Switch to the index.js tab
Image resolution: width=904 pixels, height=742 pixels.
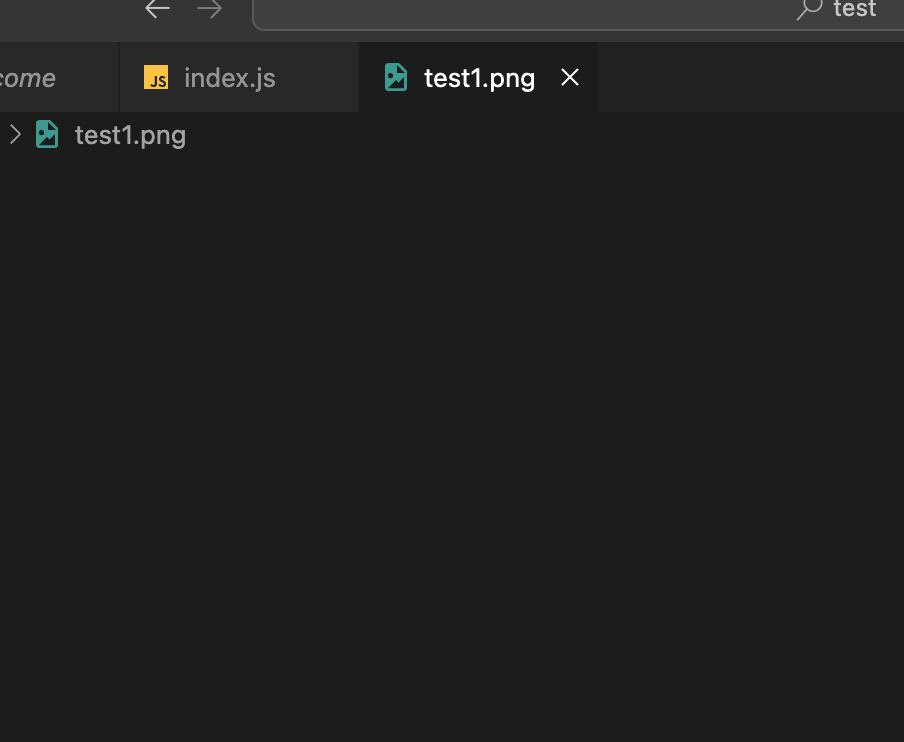pyautogui.click(x=229, y=78)
